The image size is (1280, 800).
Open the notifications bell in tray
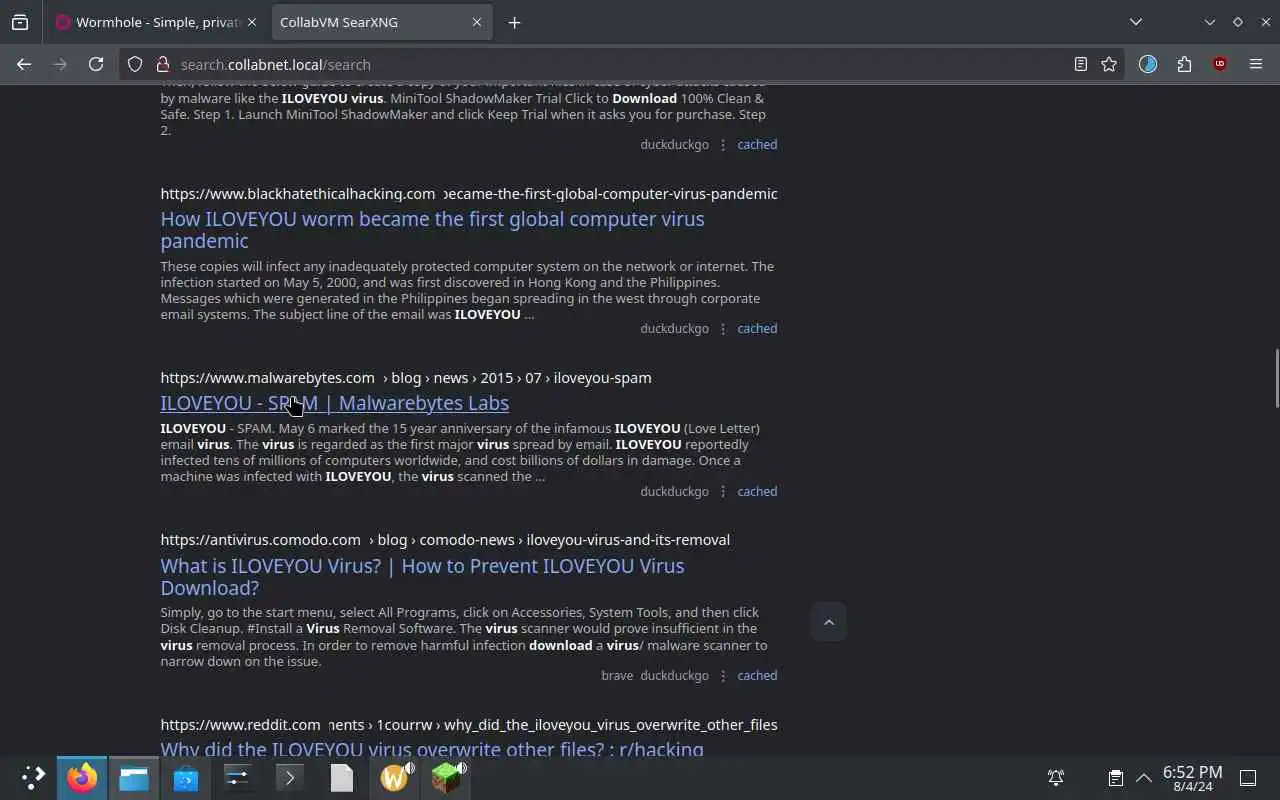tap(1056, 777)
